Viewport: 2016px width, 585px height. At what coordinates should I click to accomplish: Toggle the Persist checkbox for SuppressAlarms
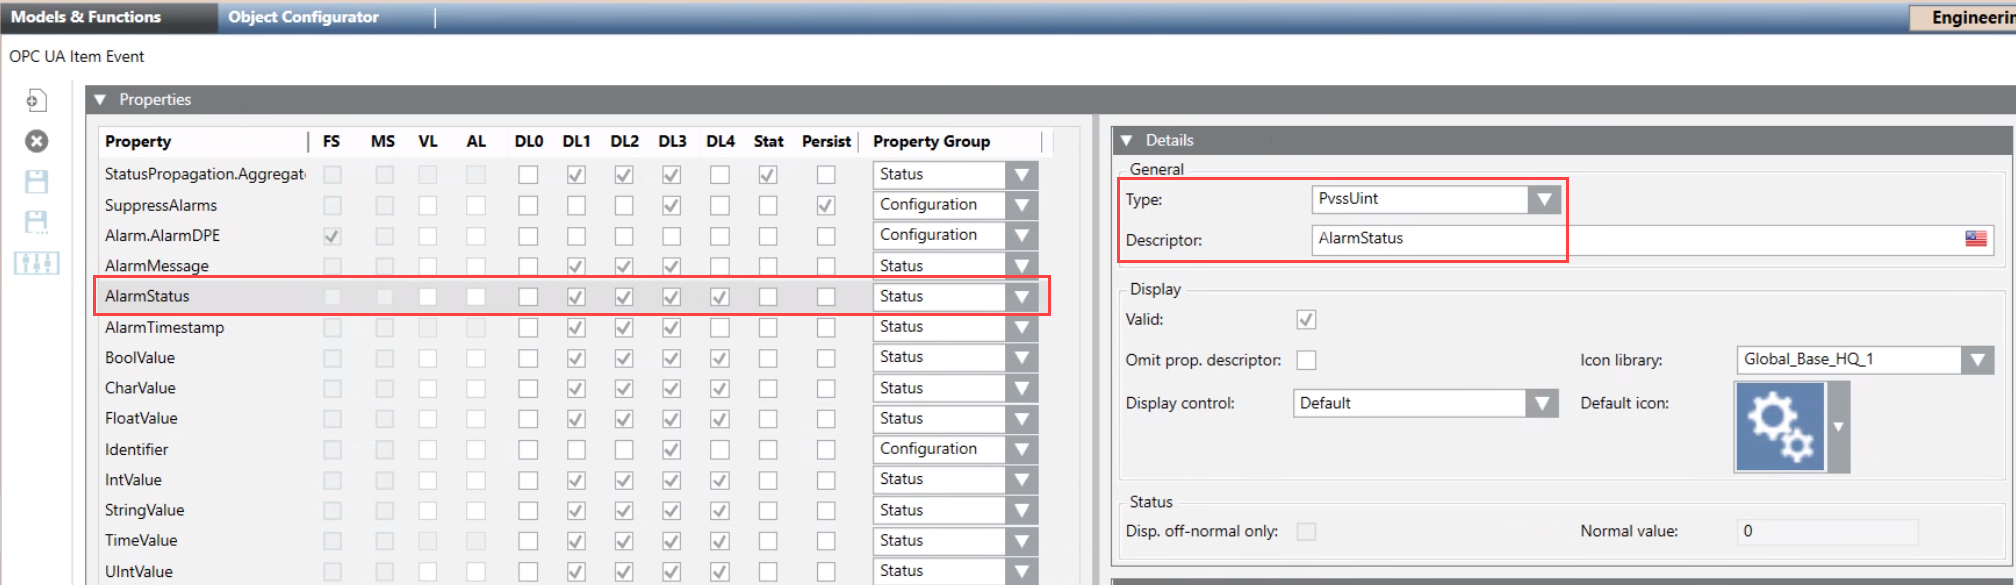click(825, 205)
